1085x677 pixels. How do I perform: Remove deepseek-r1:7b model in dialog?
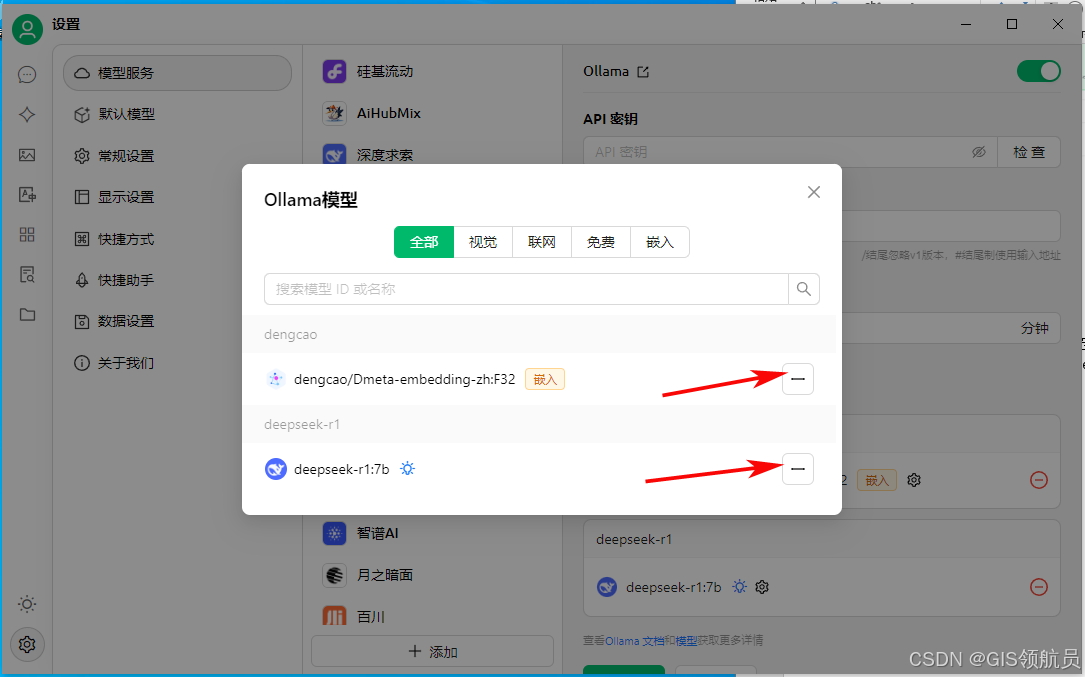point(798,469)
